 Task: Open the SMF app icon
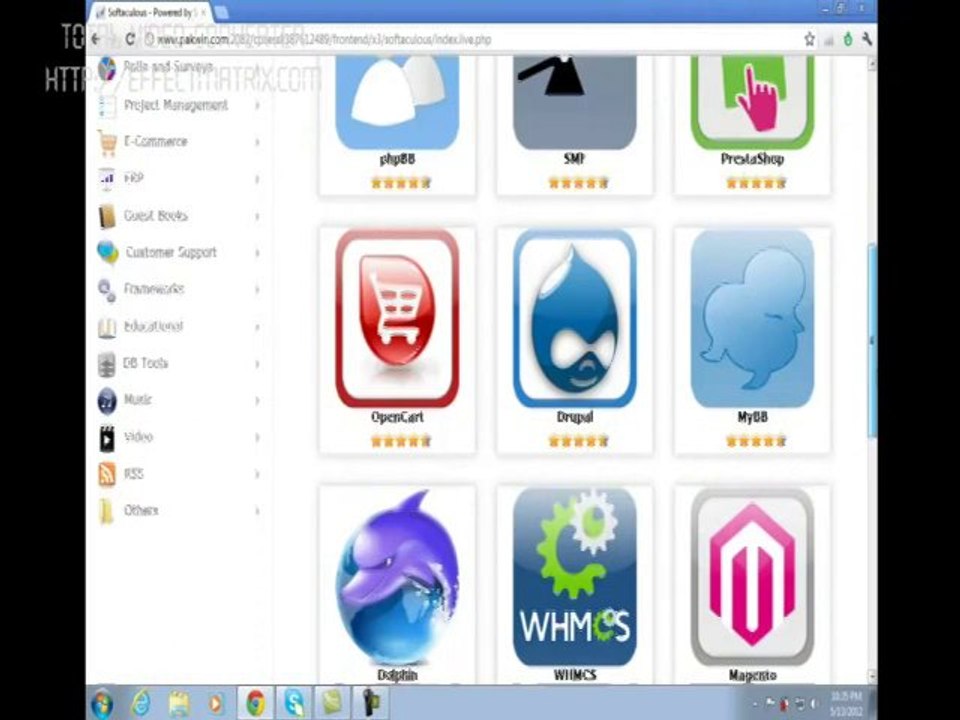click(574, 102)
